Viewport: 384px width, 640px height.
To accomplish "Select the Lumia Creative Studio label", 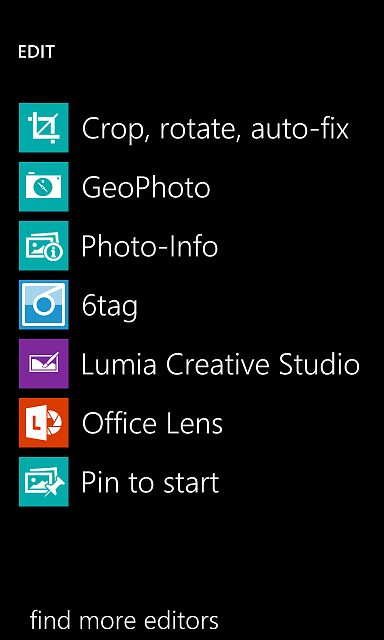I will tap(220, 364).
